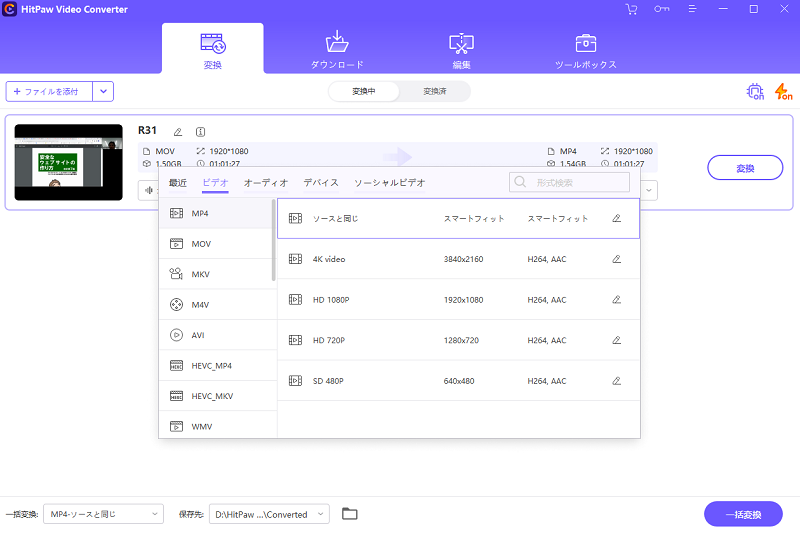The width and height of the screenshot is (800, 540).
Task: Select the Video (ビデオ) format tab
Action: click(215, 183)
